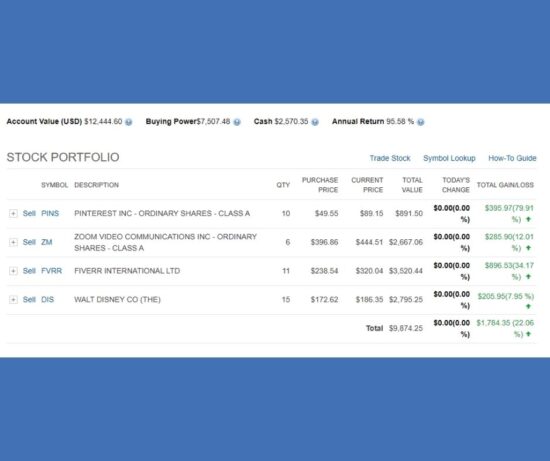Click the DIS purchase price $172.62
Viewport: 550px width, 461px height.
[324, 300]
